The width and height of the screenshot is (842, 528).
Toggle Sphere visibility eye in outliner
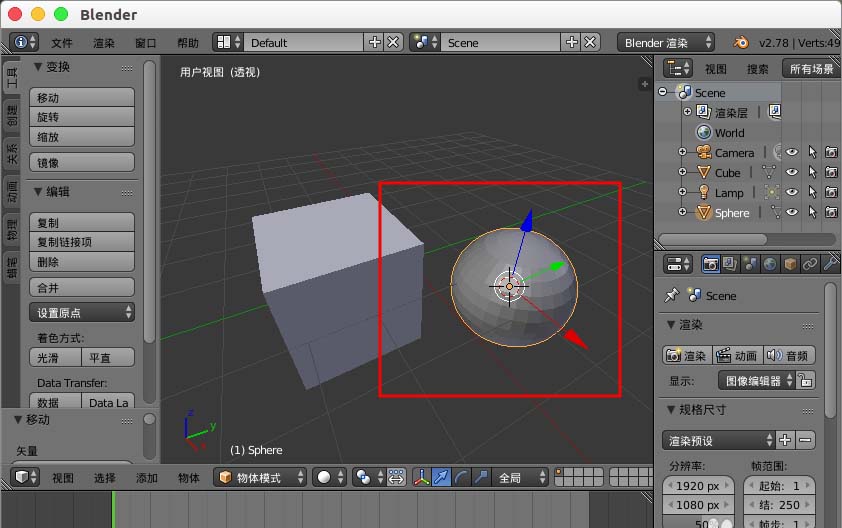click(x=792, y=212)
